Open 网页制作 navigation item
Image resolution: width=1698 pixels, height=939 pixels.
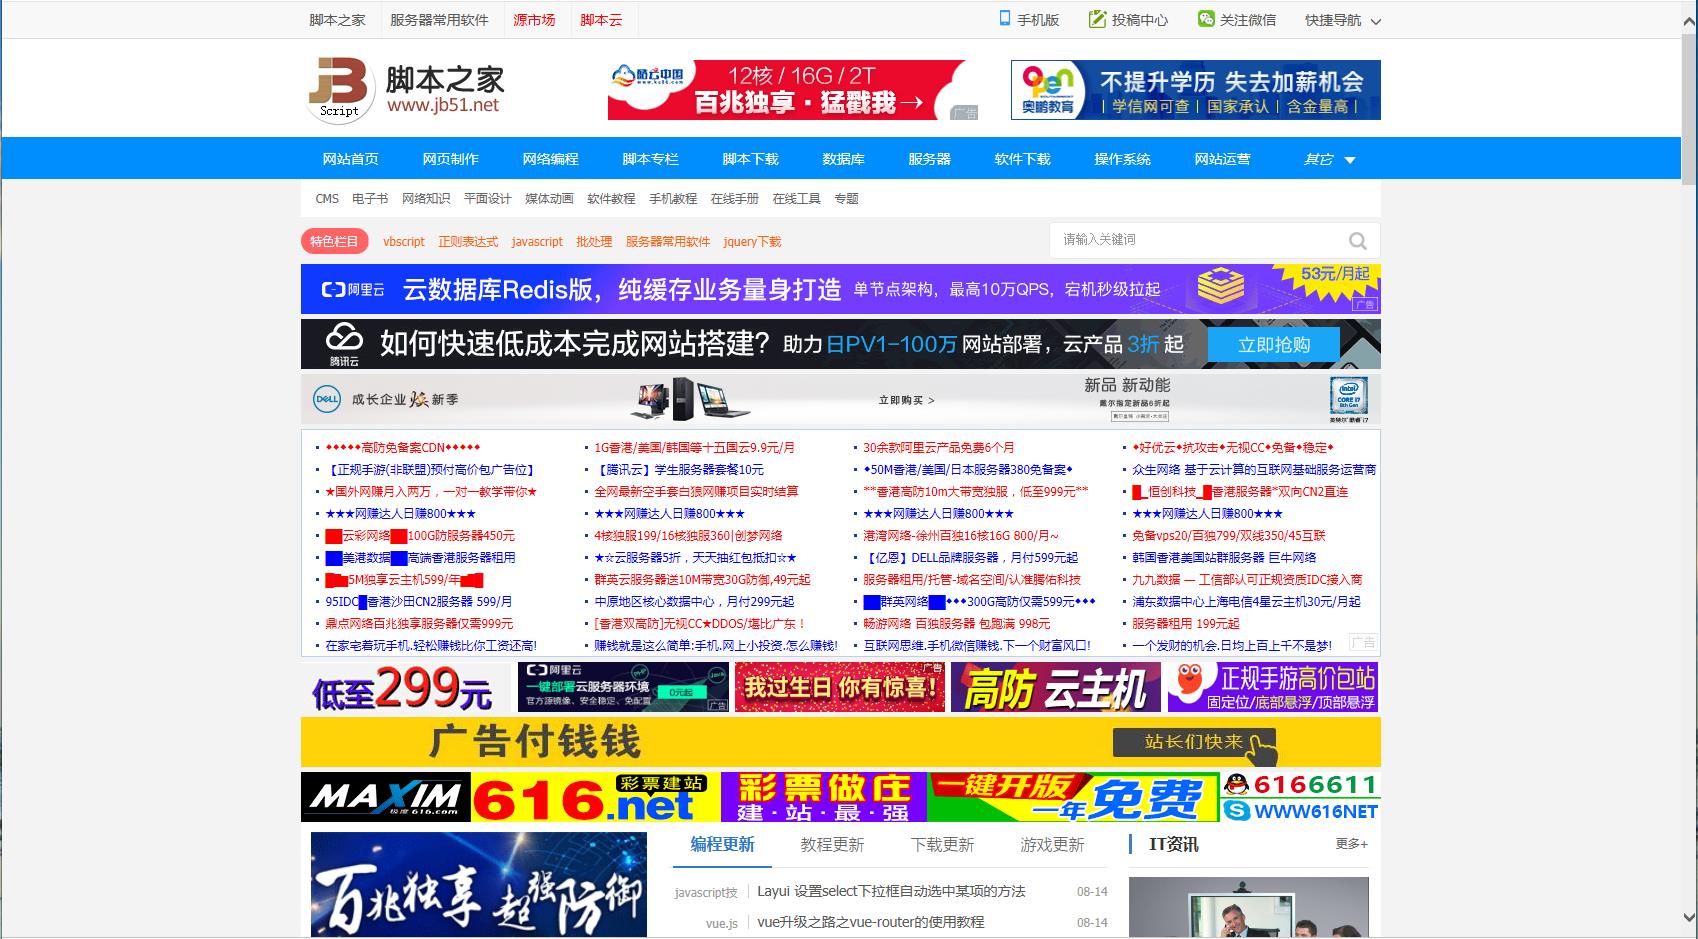click(x=450, y=159)
